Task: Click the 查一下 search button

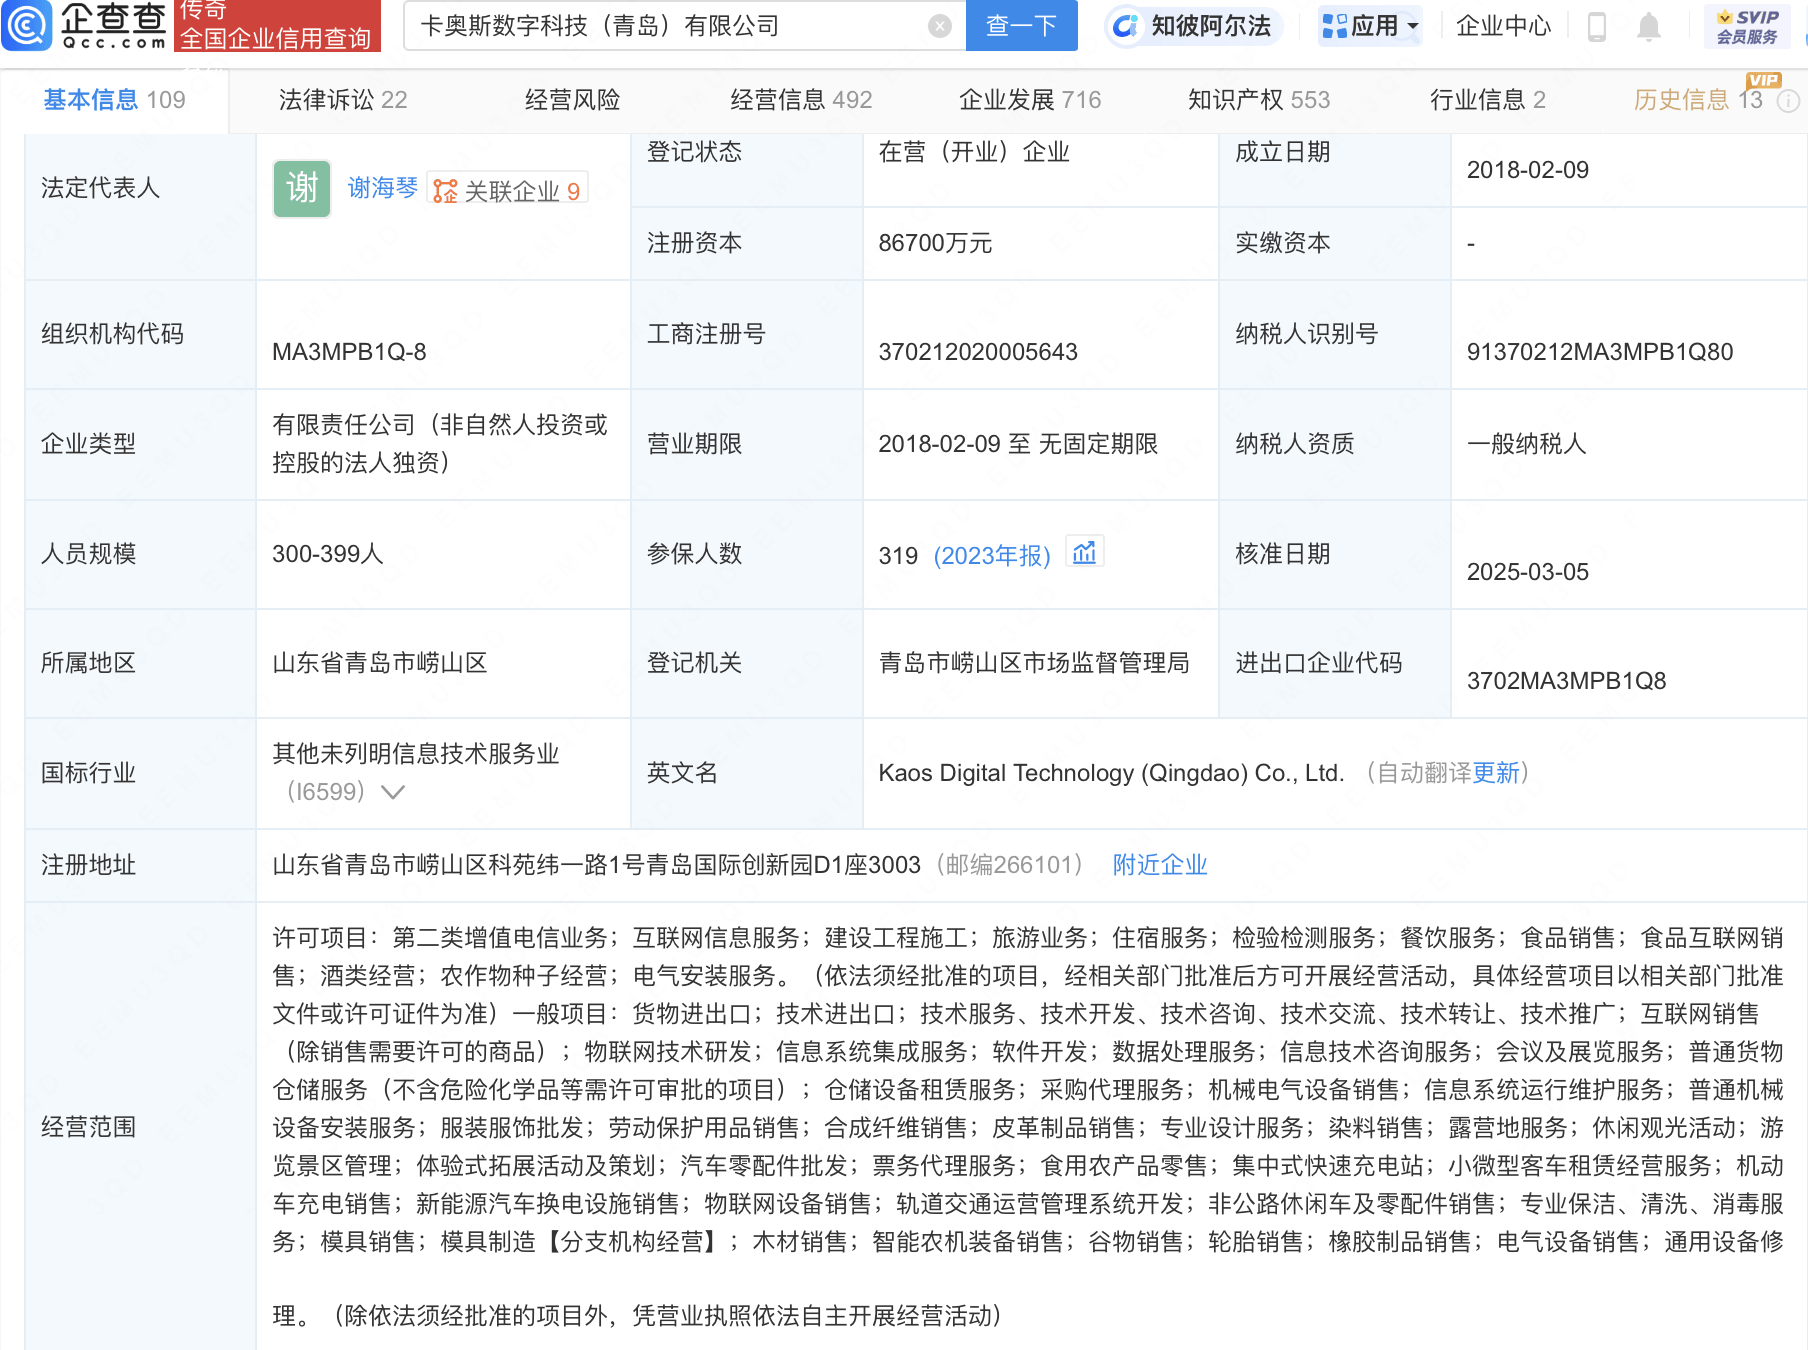Action: coord(1022,26)
